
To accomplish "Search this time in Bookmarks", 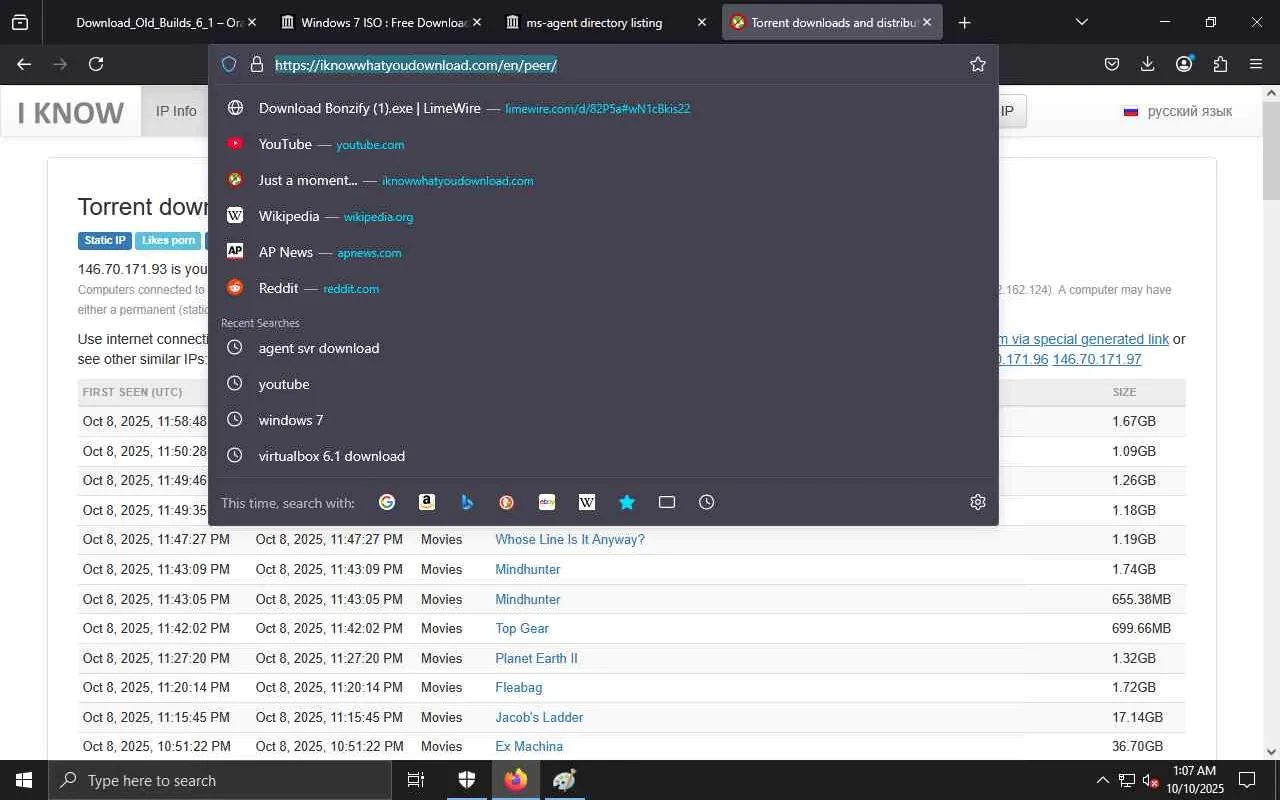I will 627,502.
